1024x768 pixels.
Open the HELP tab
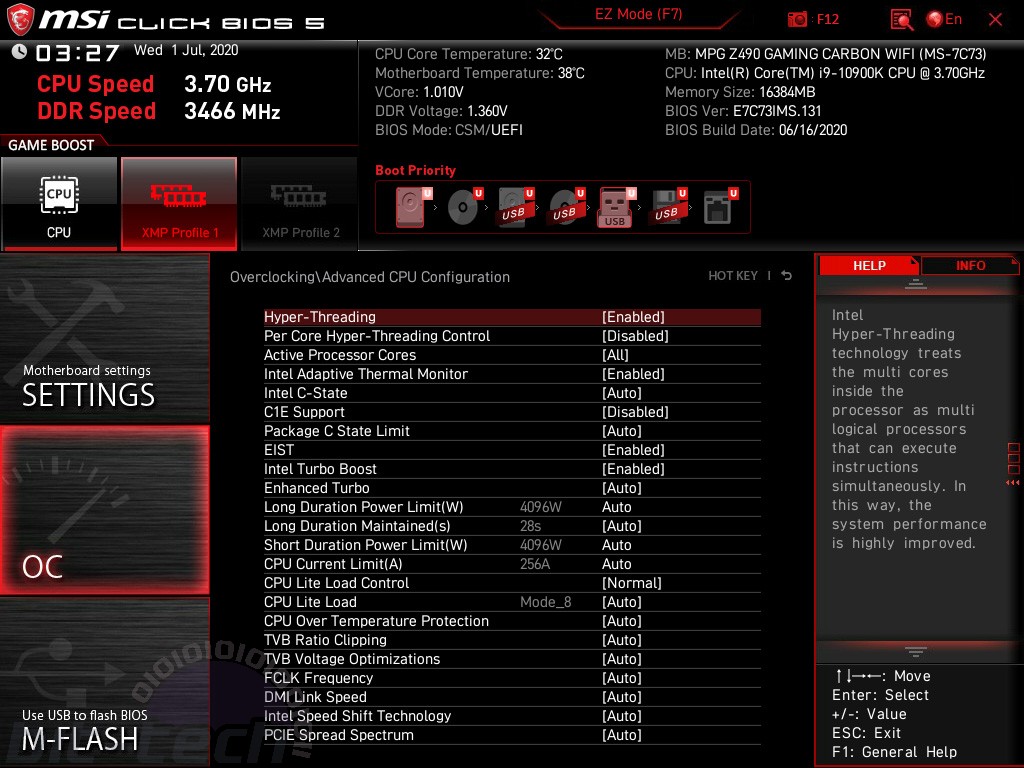tap(869, 265)
